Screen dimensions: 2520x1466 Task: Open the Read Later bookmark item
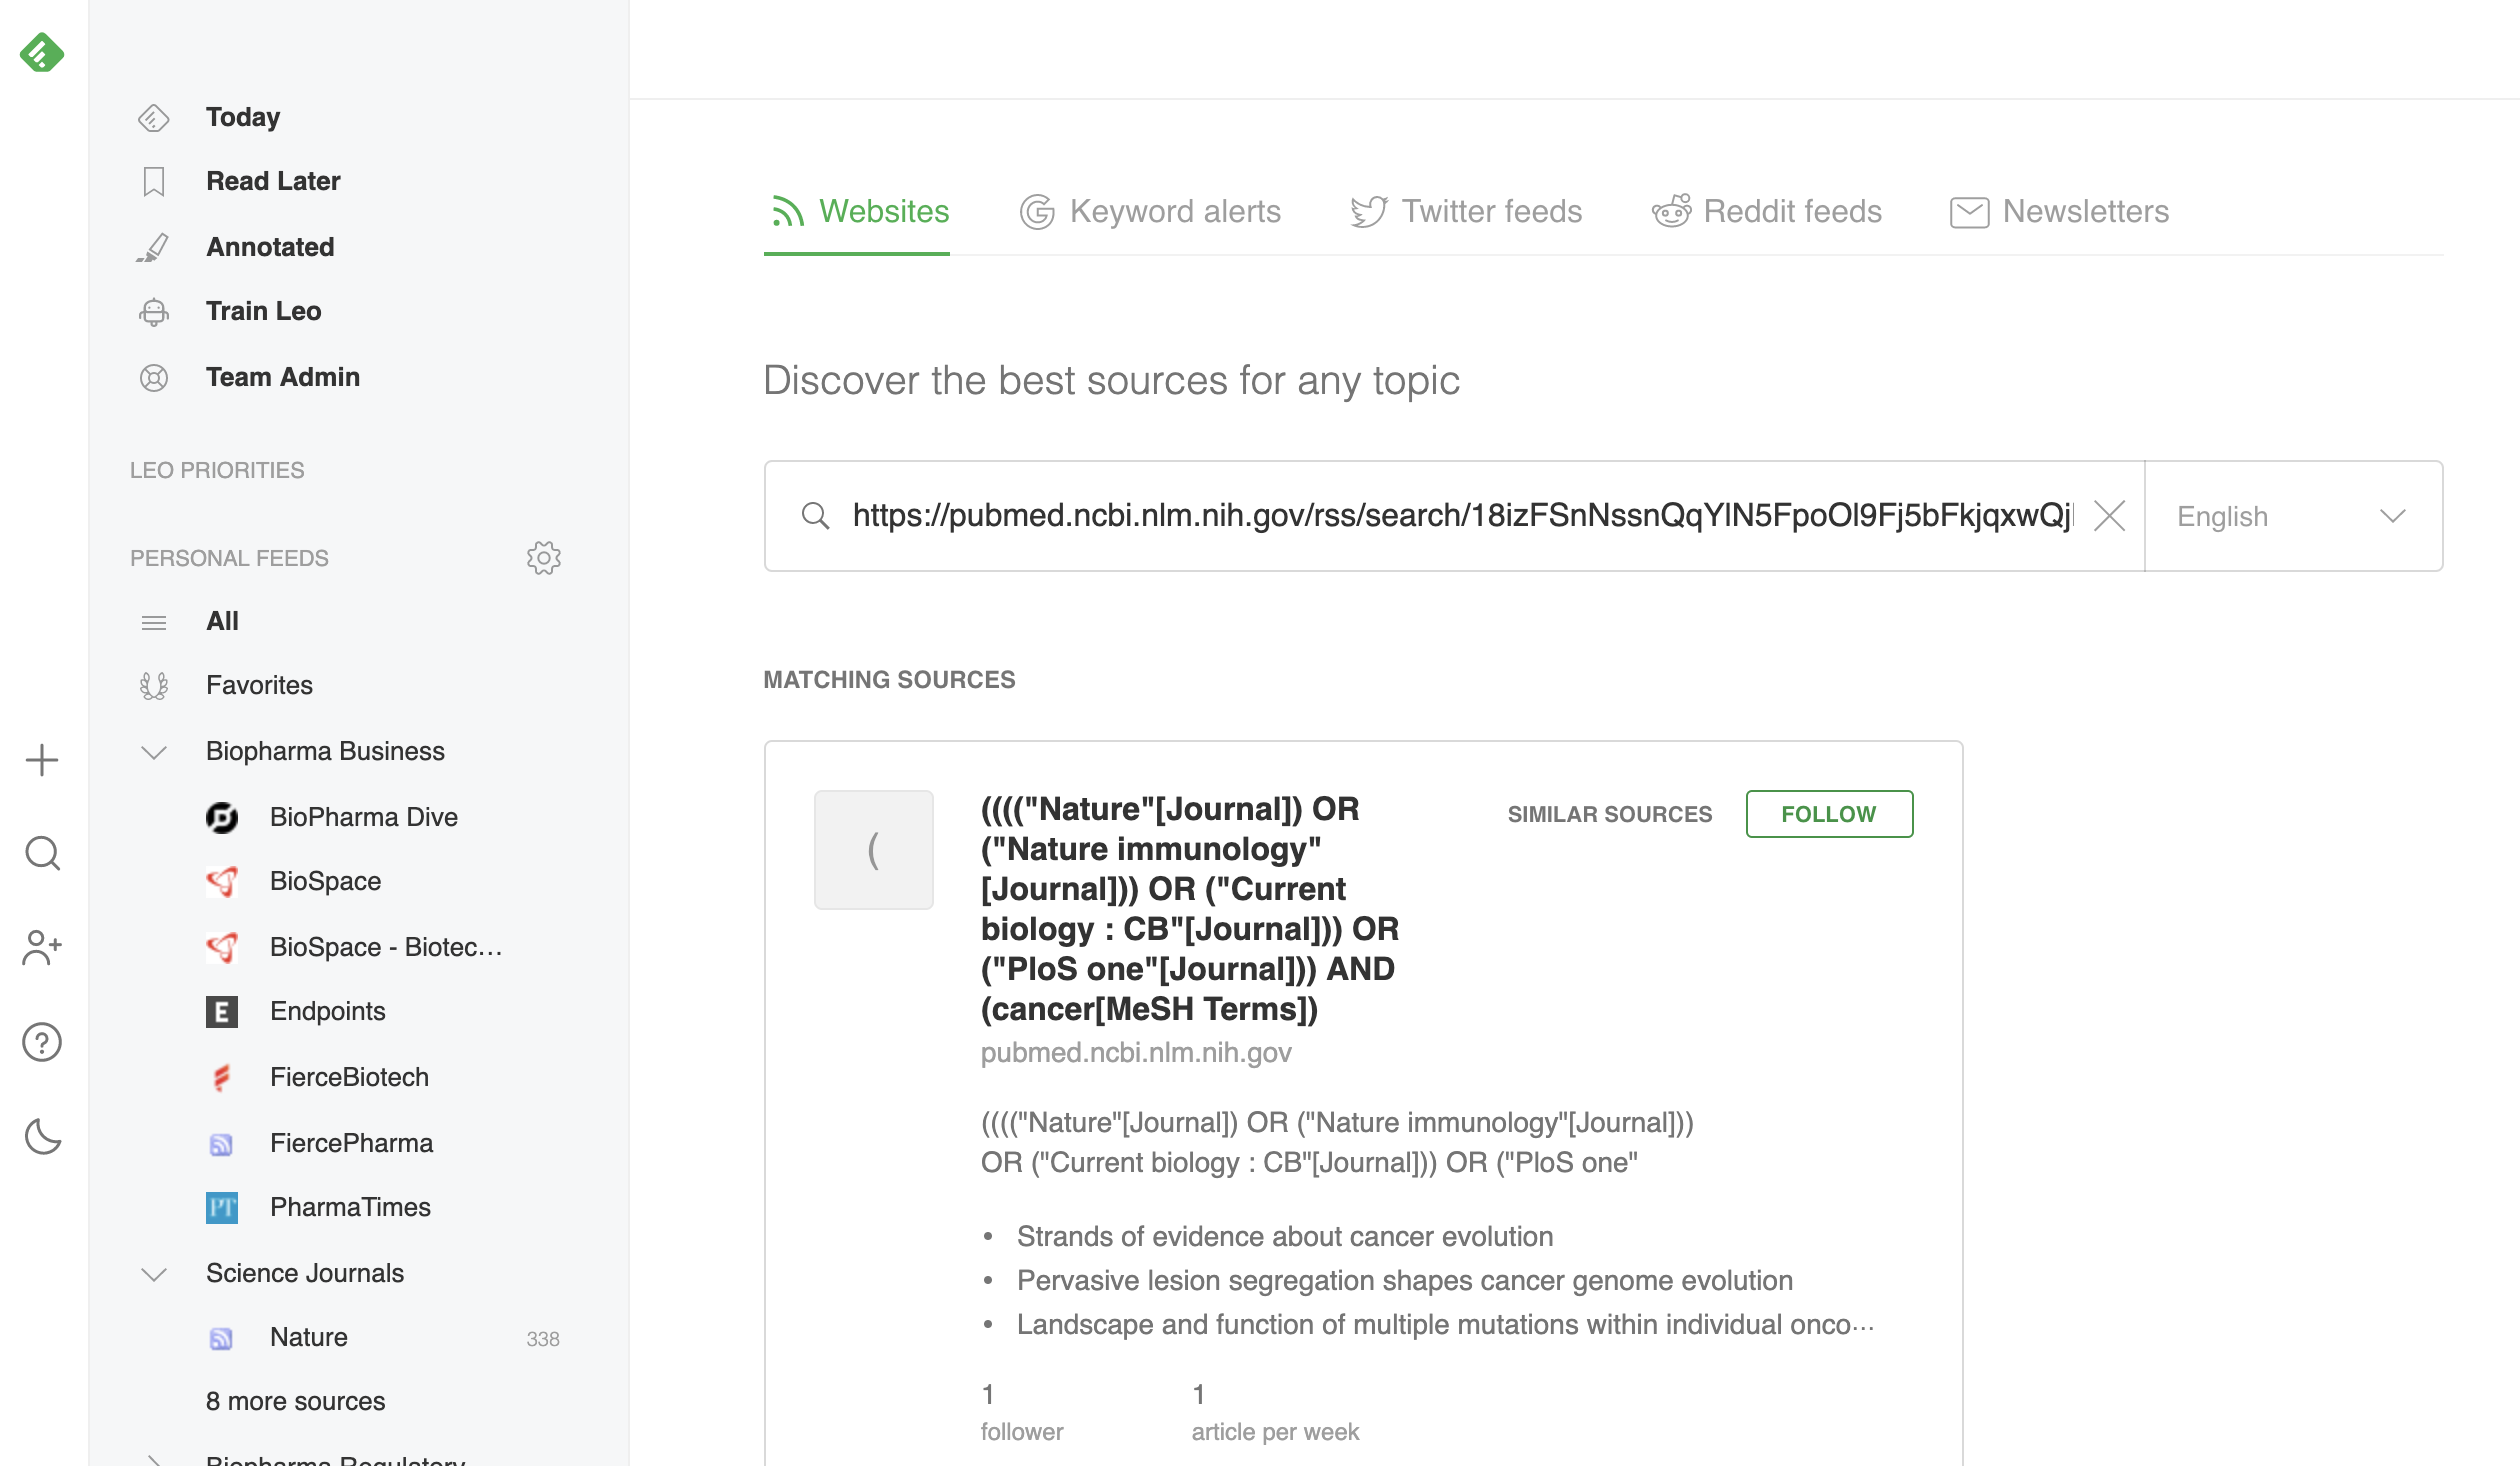pos(272,181)
